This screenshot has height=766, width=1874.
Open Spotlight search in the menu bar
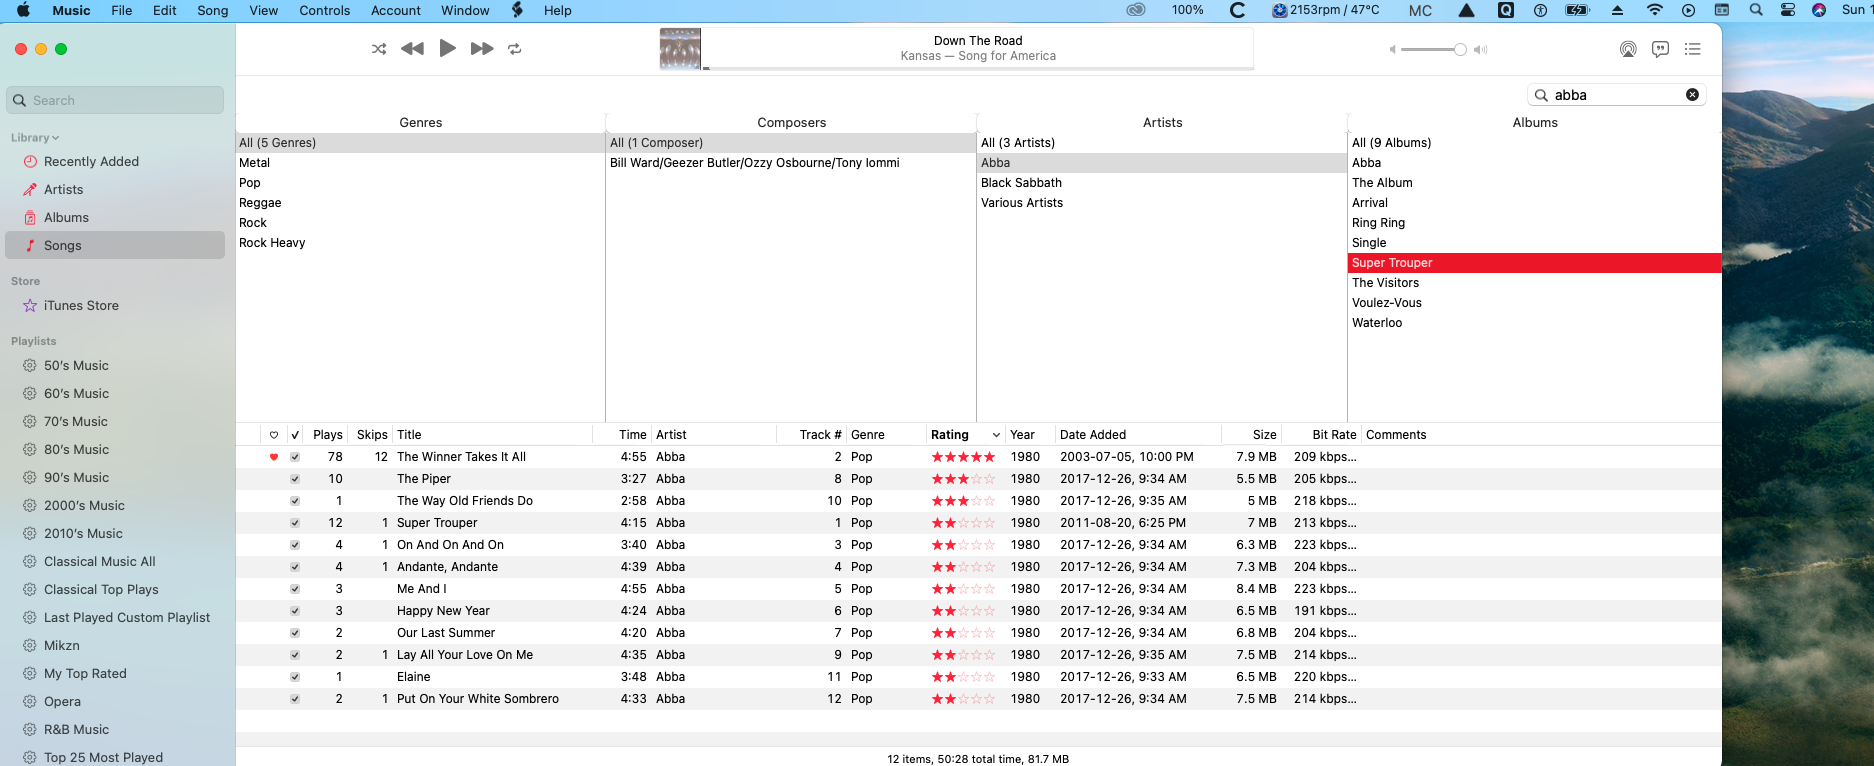tap(1756, 10)
